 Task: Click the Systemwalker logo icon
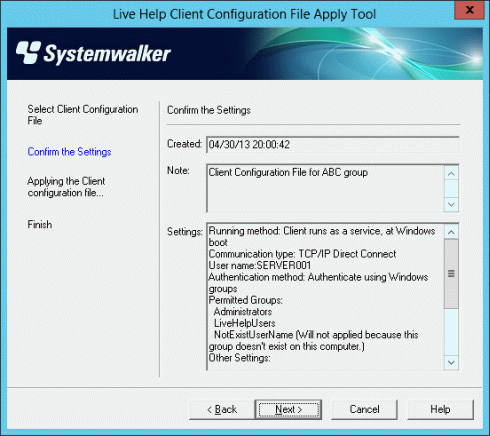coord(29,52)
